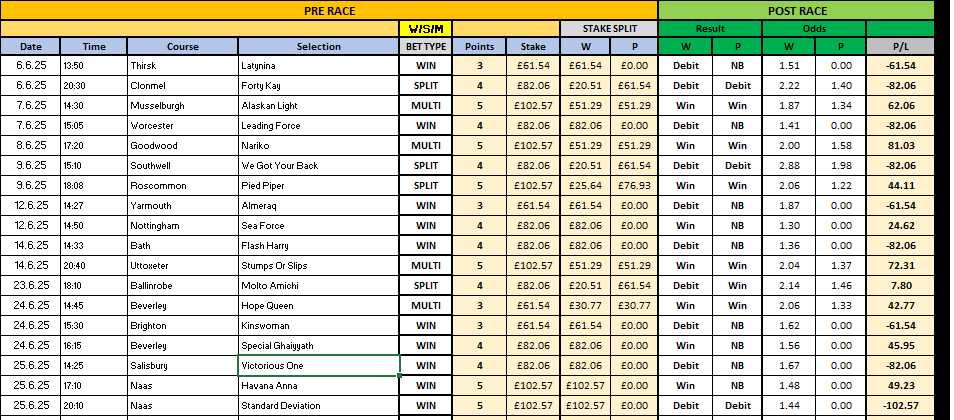Click the £76.93 place stake cell
The height and width of the screenshot is (420, 954).
(x=634, y=186)
